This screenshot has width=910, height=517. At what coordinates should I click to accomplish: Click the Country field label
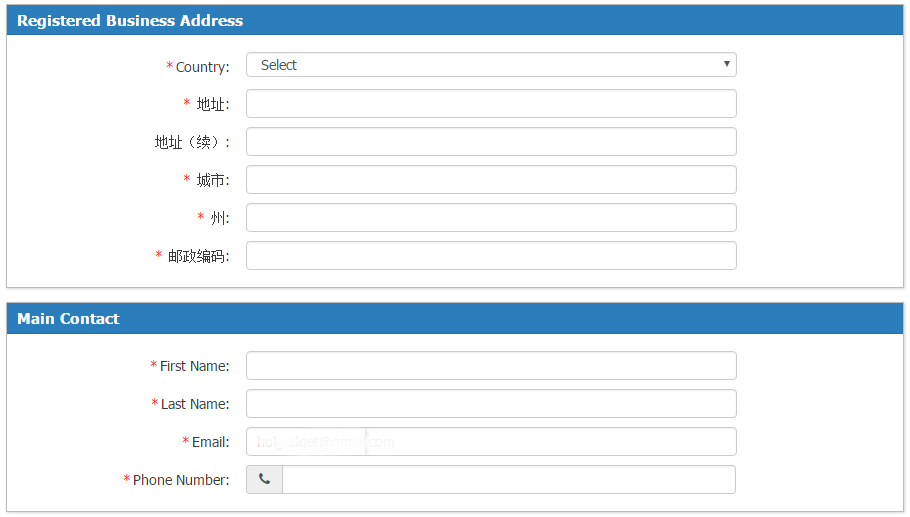coord(202,67)
